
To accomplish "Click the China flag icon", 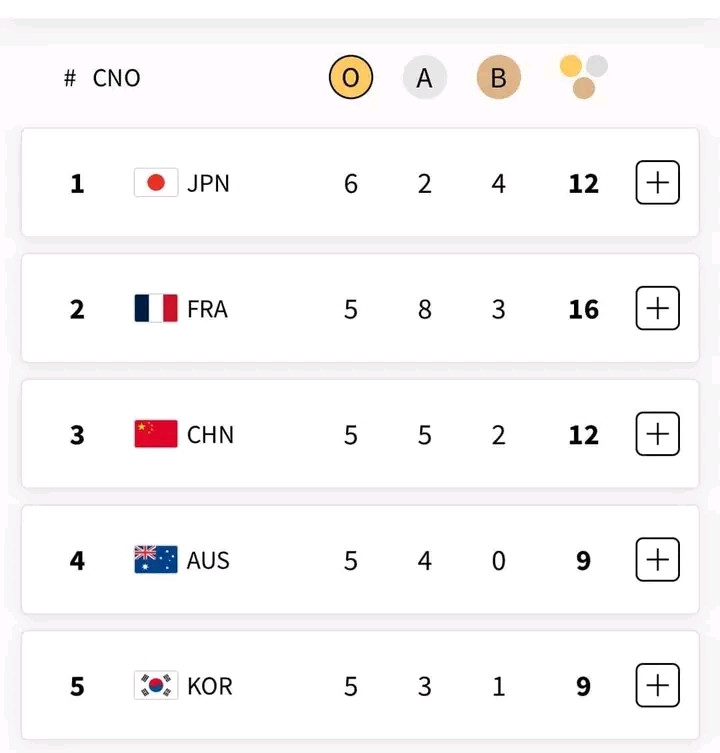I will coord(156,434).
